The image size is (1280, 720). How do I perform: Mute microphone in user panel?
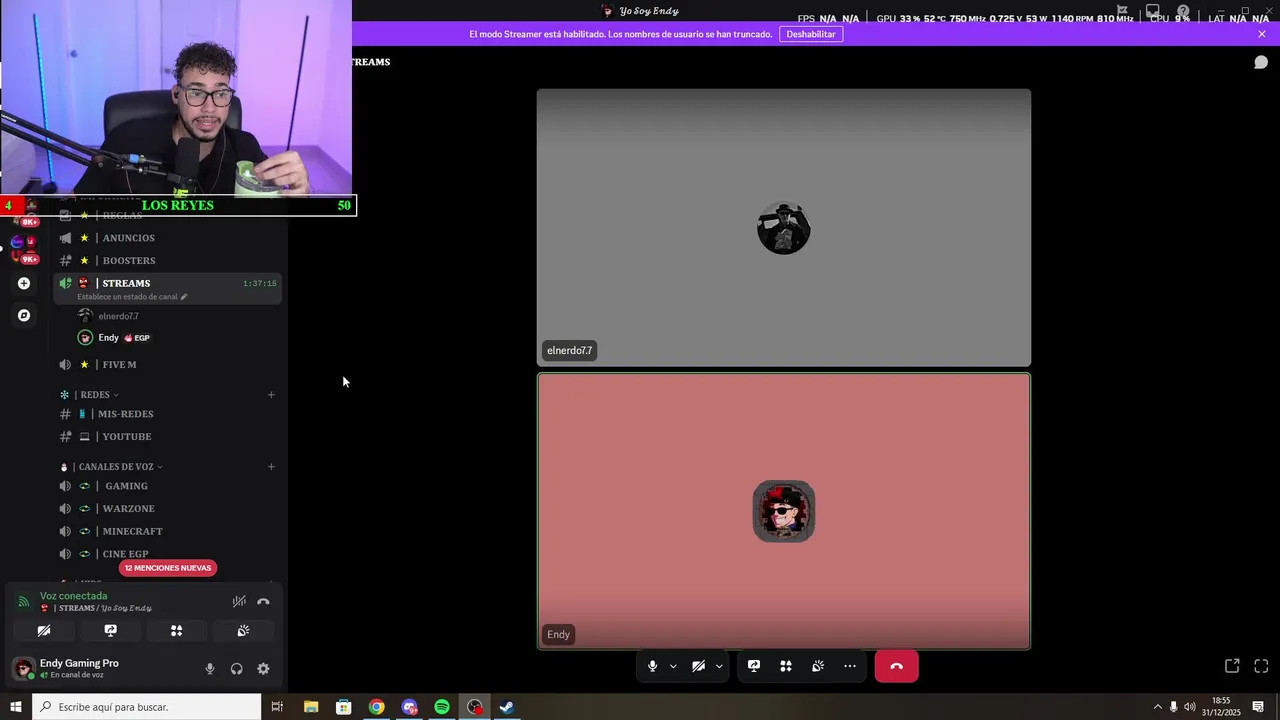pyautogui.click(x=210, y=669)
